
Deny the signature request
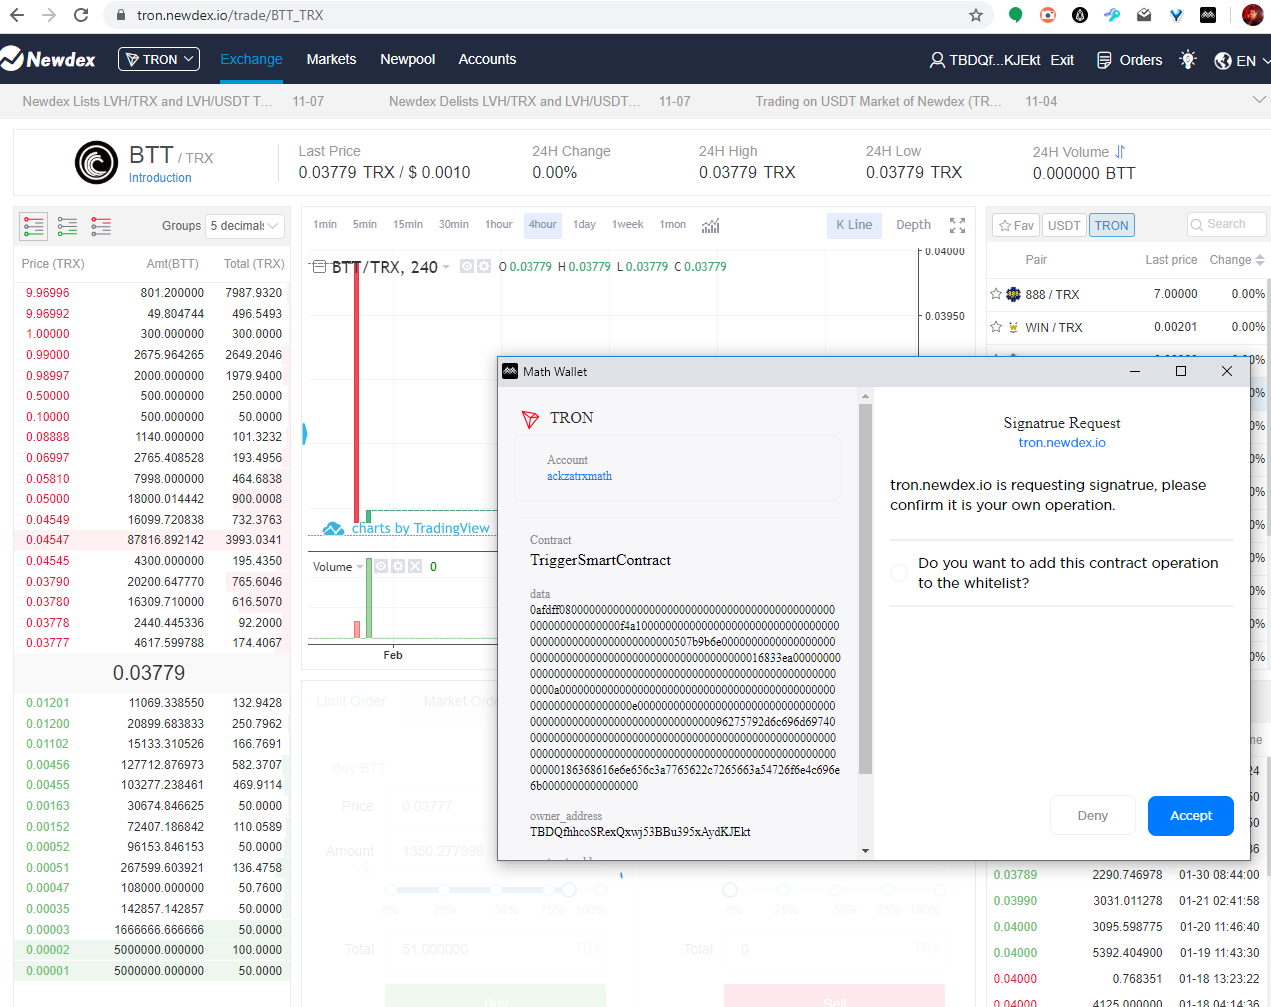point(1093,816)
